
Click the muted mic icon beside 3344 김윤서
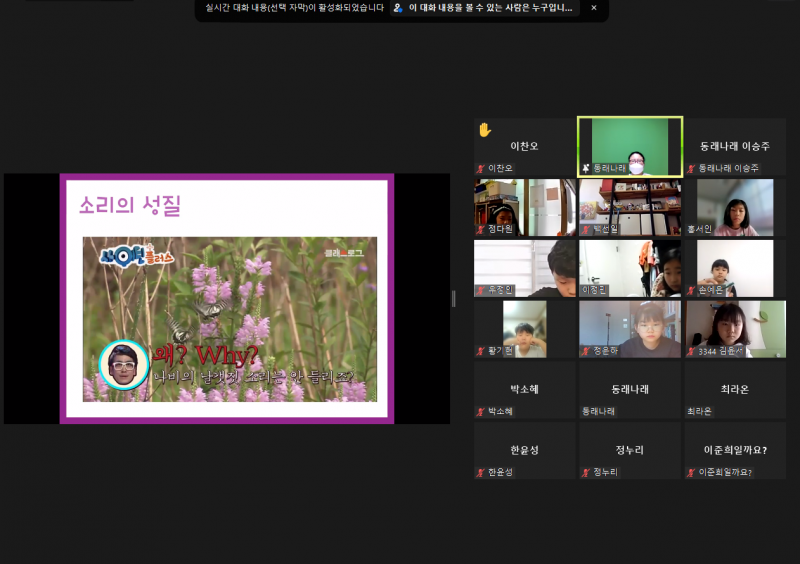click(691, 351)
